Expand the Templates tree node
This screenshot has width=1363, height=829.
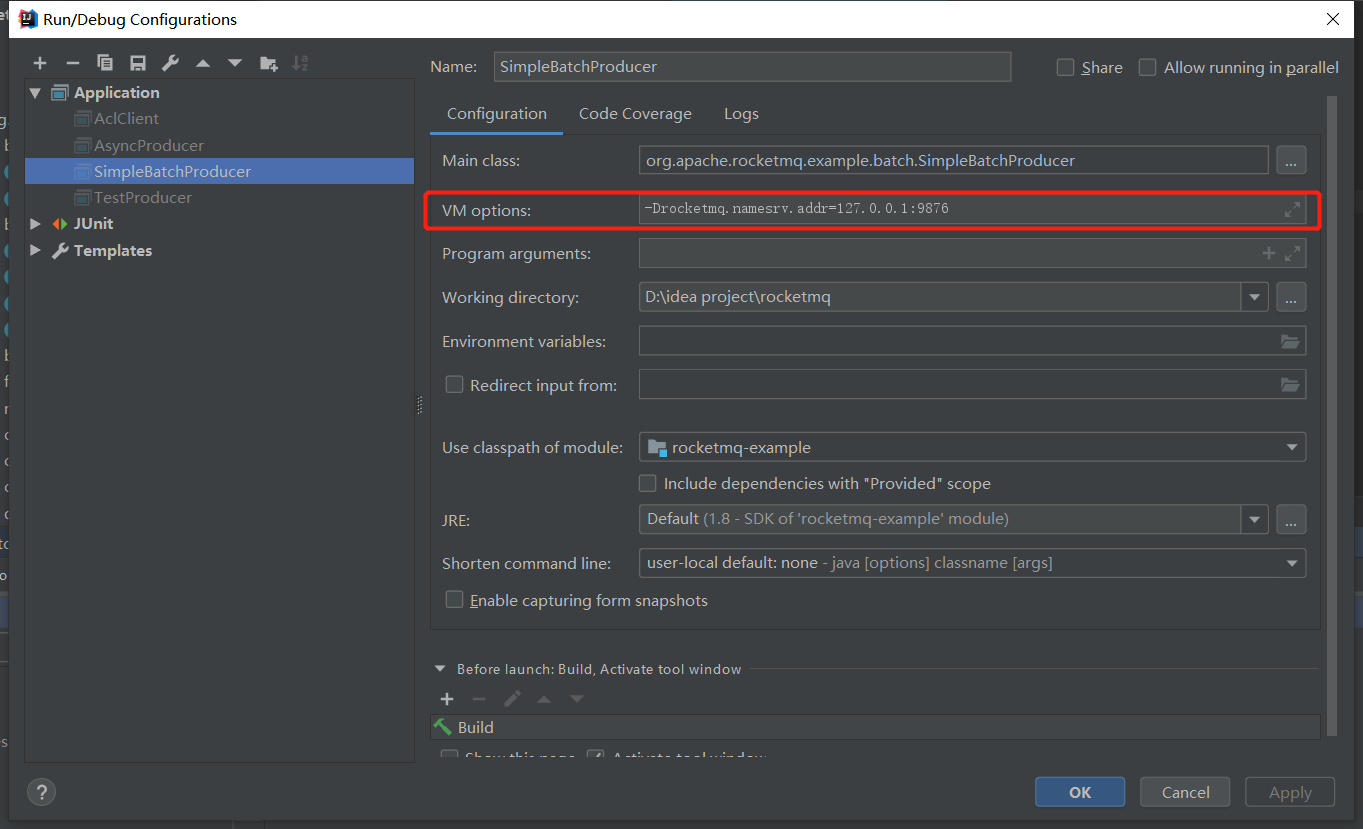point(36,250)
